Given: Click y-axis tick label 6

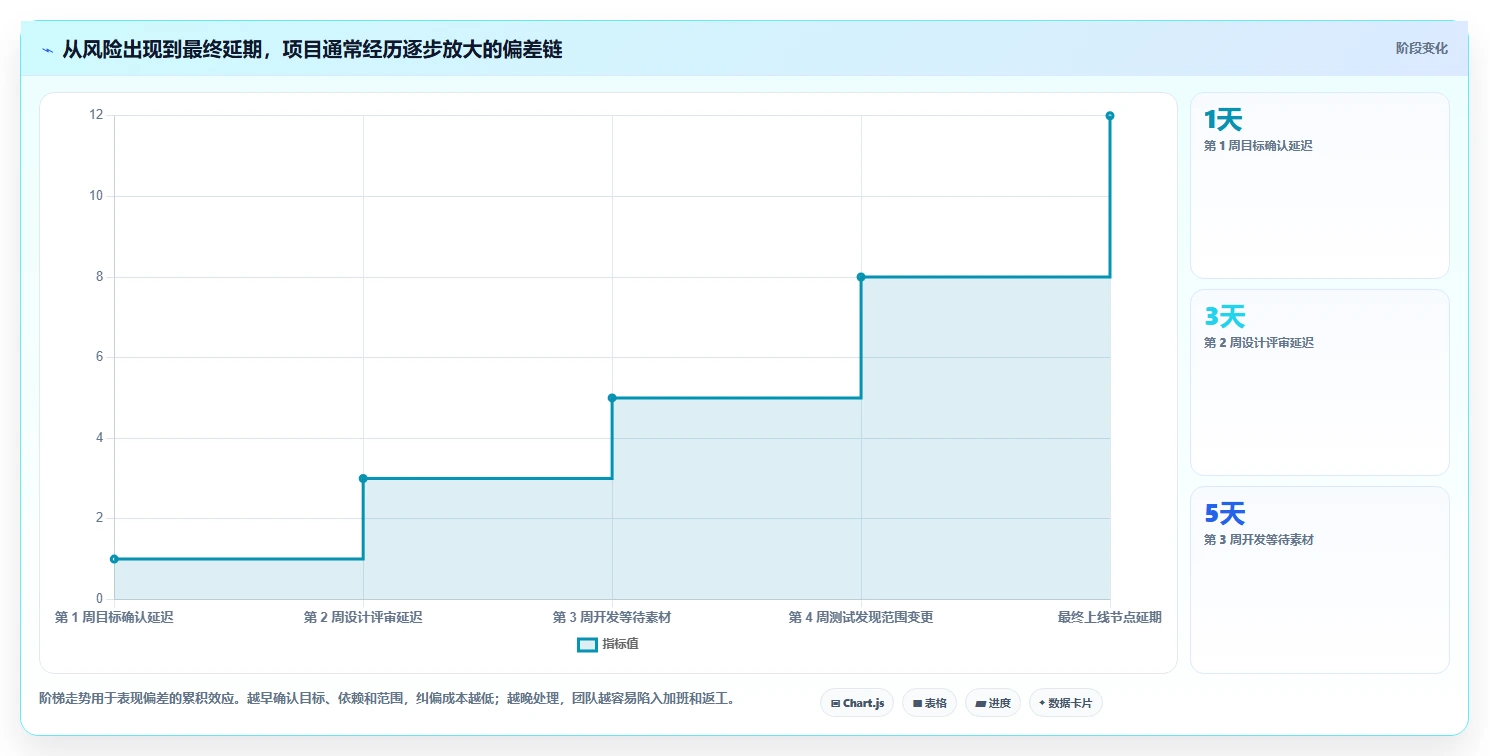Looking at the screenshot, I should coord(99,357).
